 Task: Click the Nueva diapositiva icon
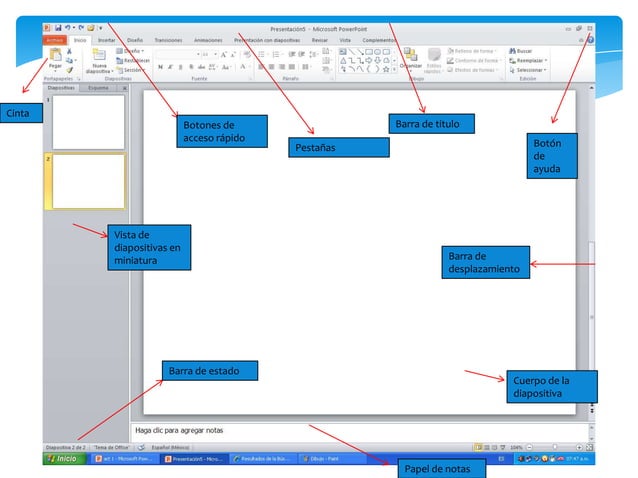(99, 56)
